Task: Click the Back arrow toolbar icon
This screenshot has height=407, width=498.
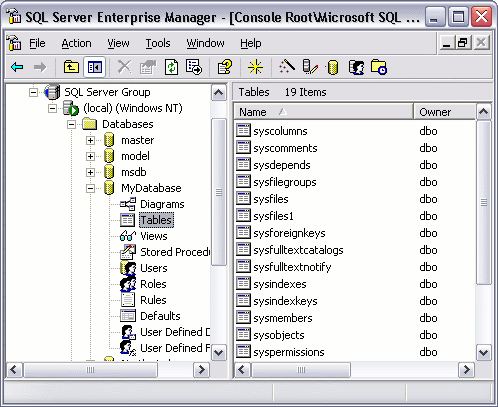Action: pos(17,67)
